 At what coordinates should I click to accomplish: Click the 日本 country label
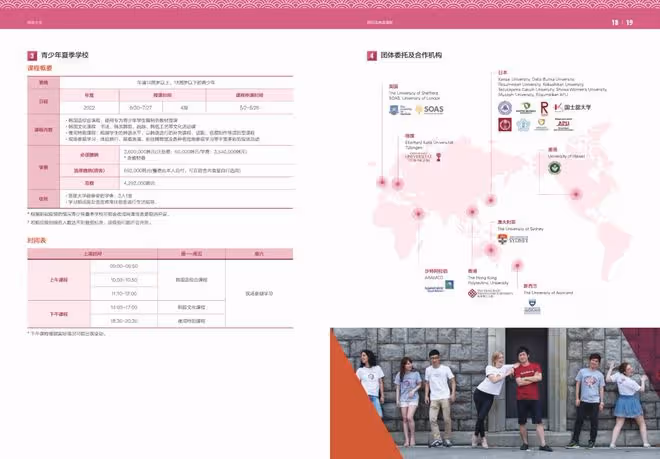click(x=503, y=73)
